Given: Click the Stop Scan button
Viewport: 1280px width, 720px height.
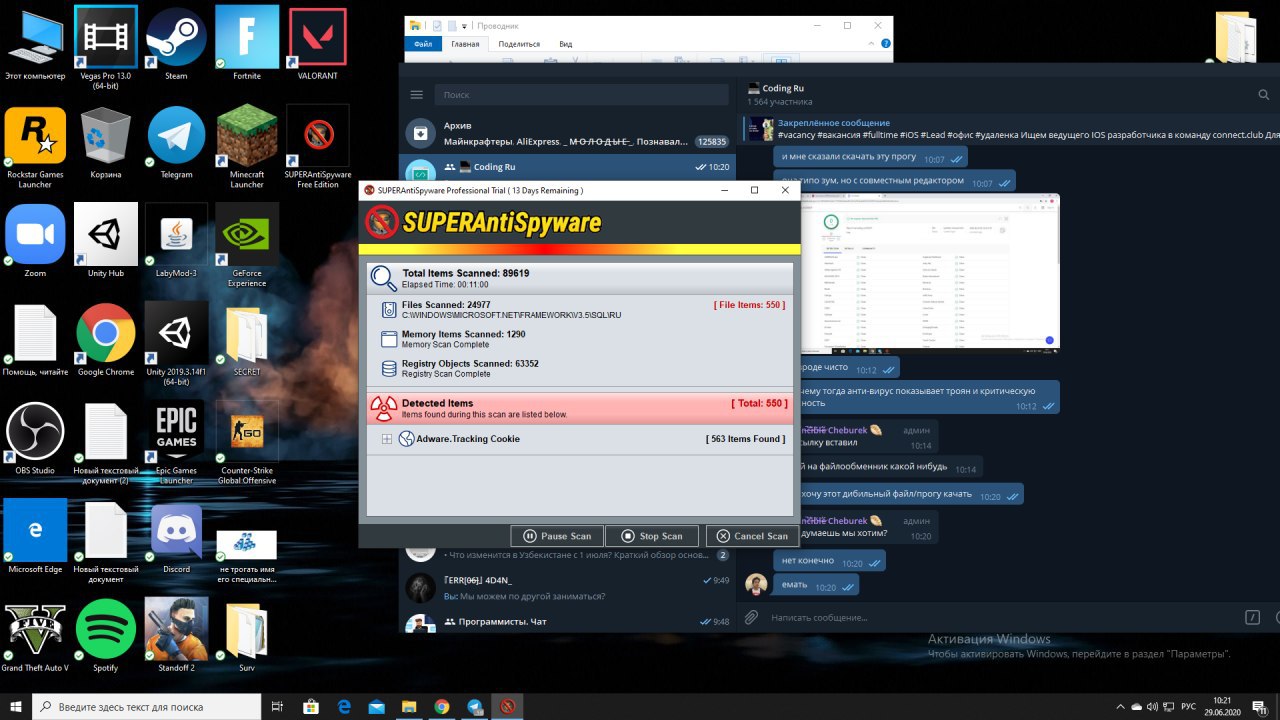Looking at the screenshot, I should (x=651, y=536).
